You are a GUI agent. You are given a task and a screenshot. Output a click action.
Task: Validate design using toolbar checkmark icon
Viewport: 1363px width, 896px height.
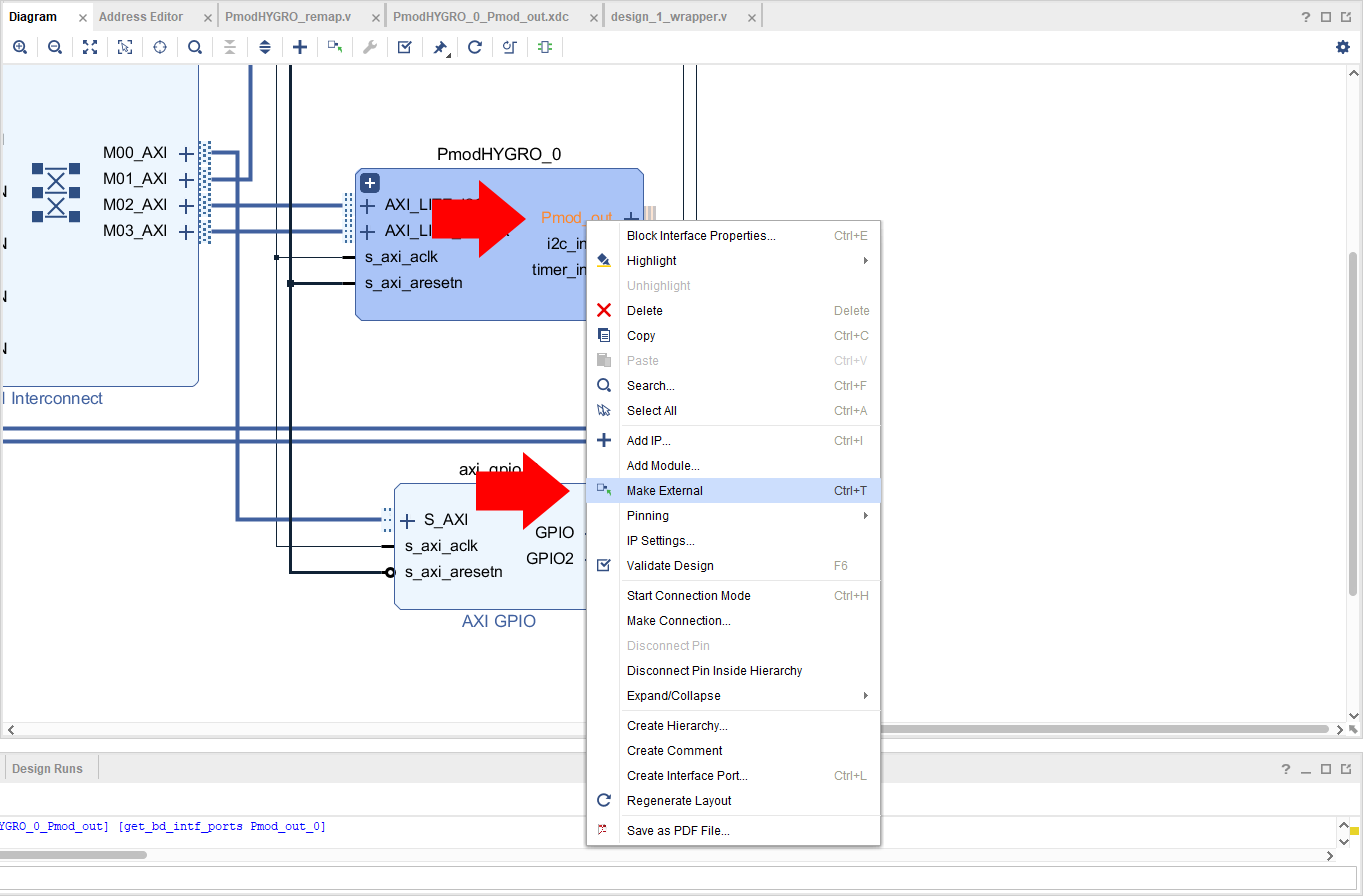pos(405,47)
